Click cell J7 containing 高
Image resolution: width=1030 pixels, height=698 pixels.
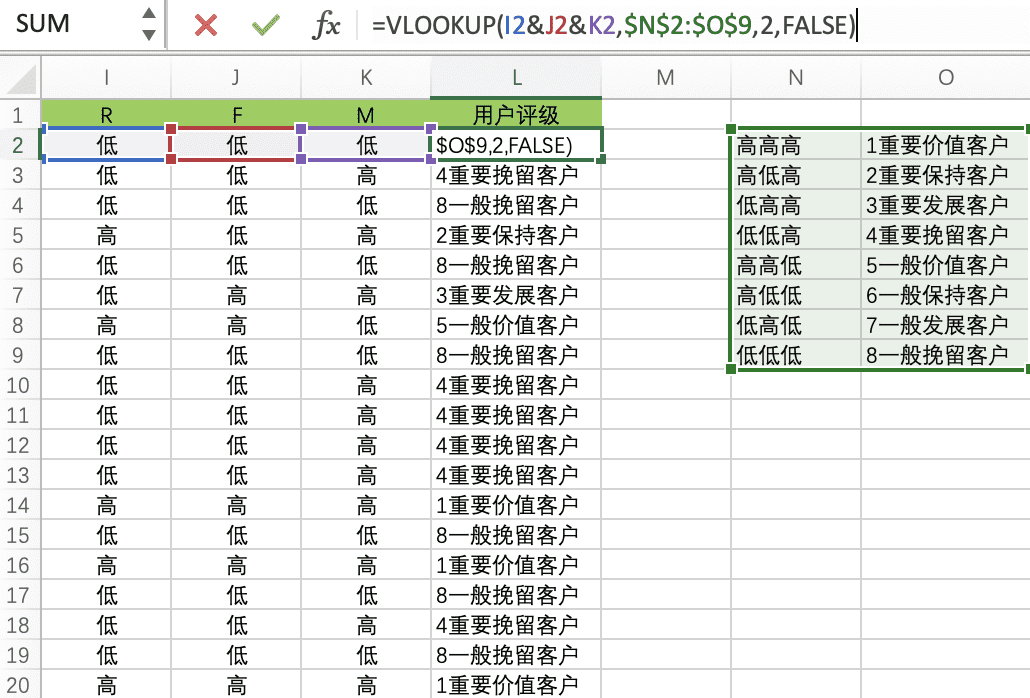236,295
